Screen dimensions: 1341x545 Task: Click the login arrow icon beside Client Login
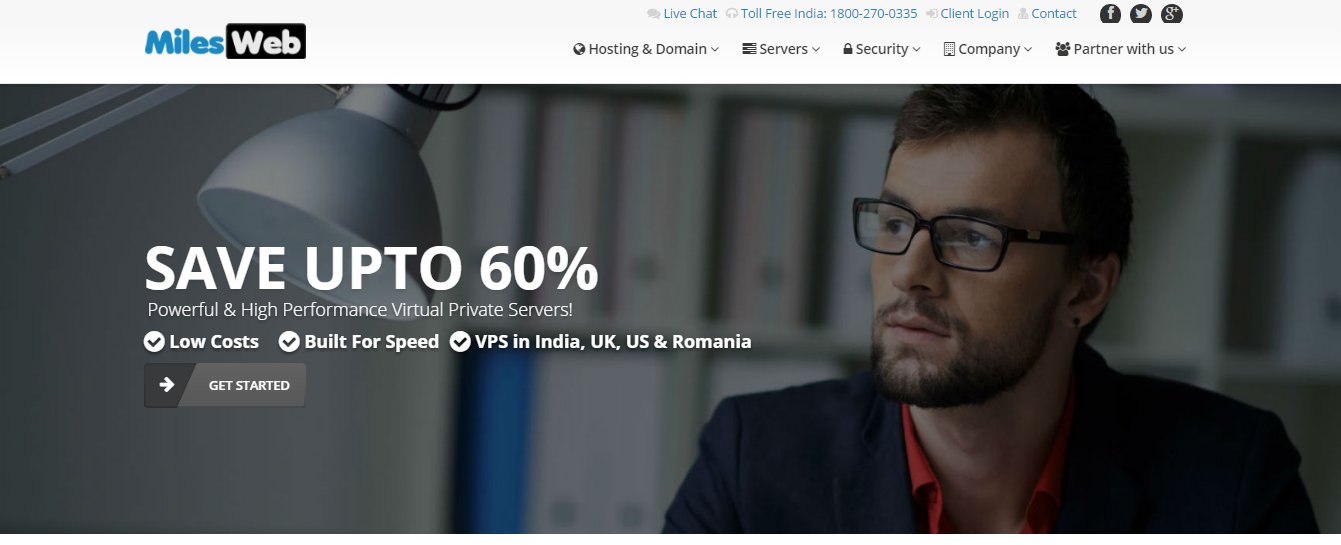[x=931, y=14]
